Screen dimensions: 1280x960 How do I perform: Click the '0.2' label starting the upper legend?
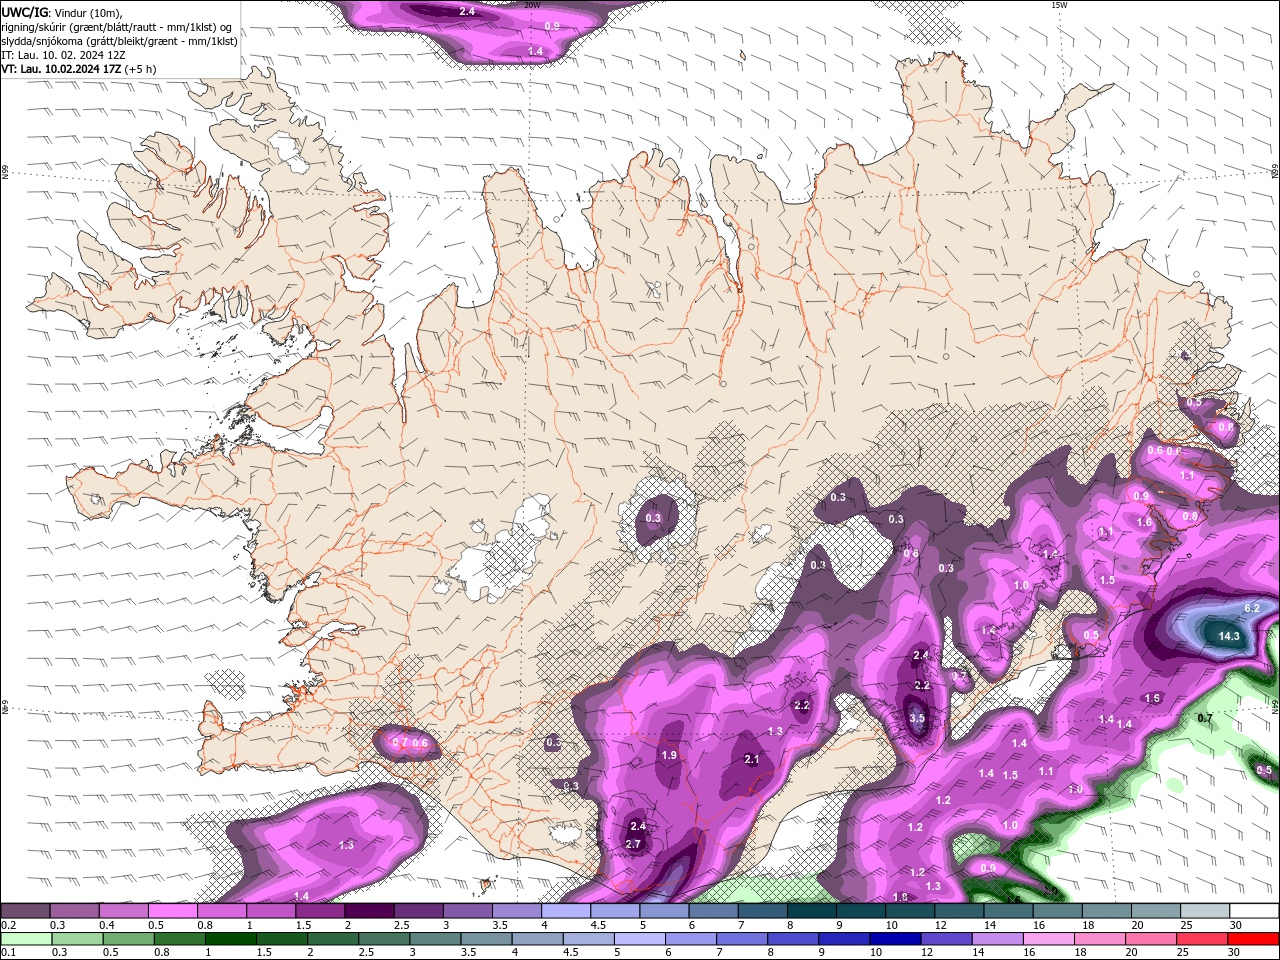click(8, 925)
